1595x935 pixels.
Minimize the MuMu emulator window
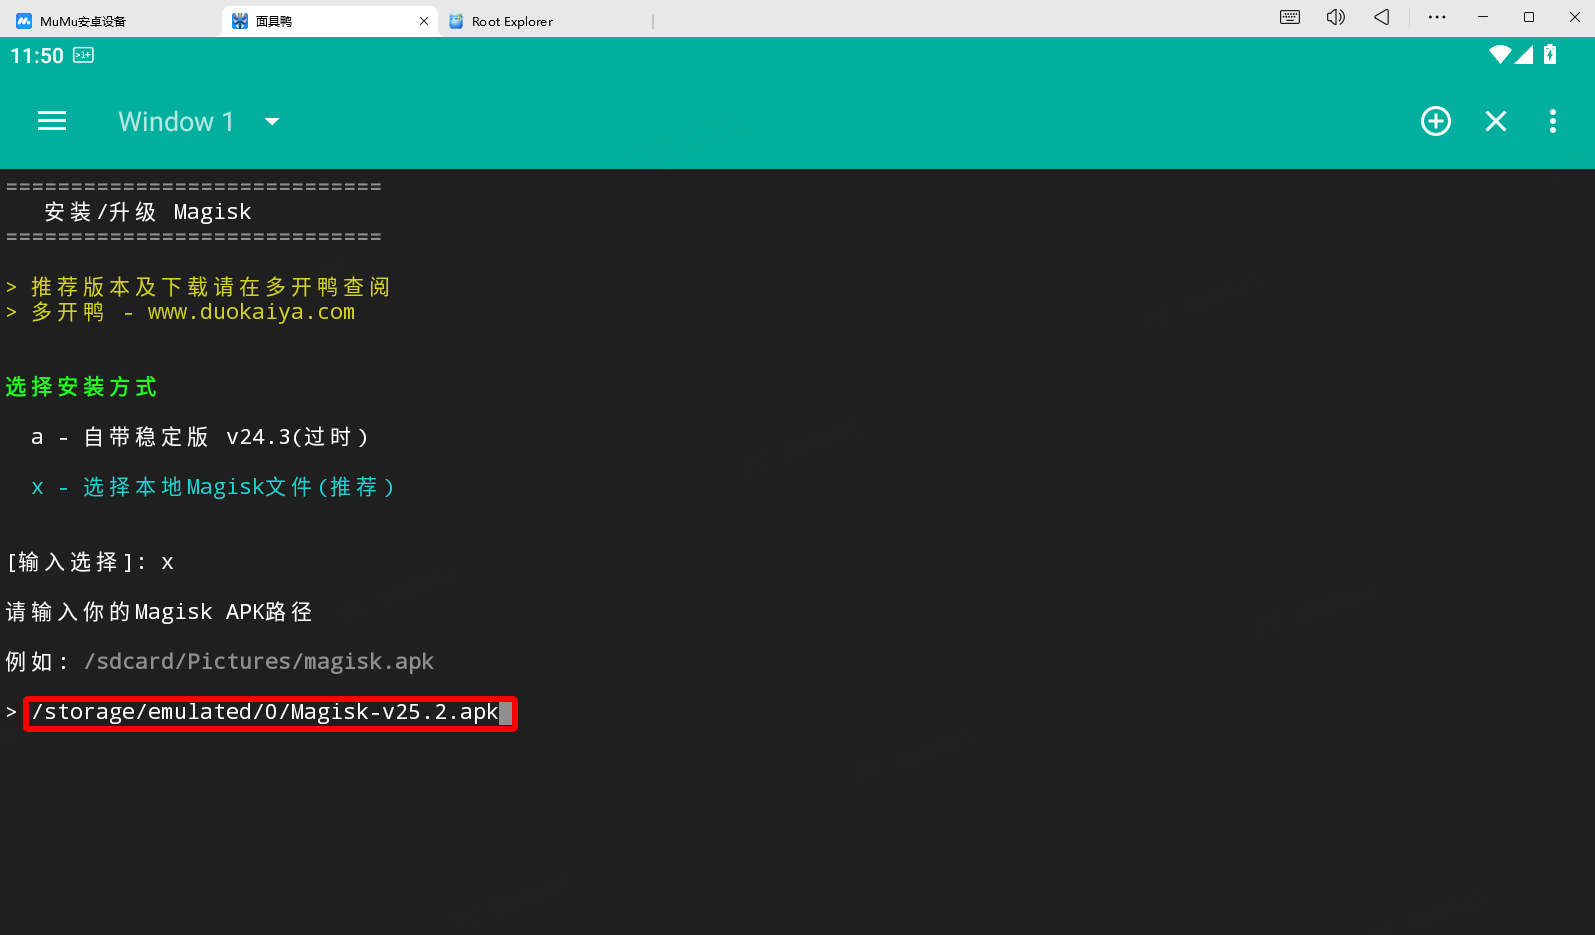1483,17
